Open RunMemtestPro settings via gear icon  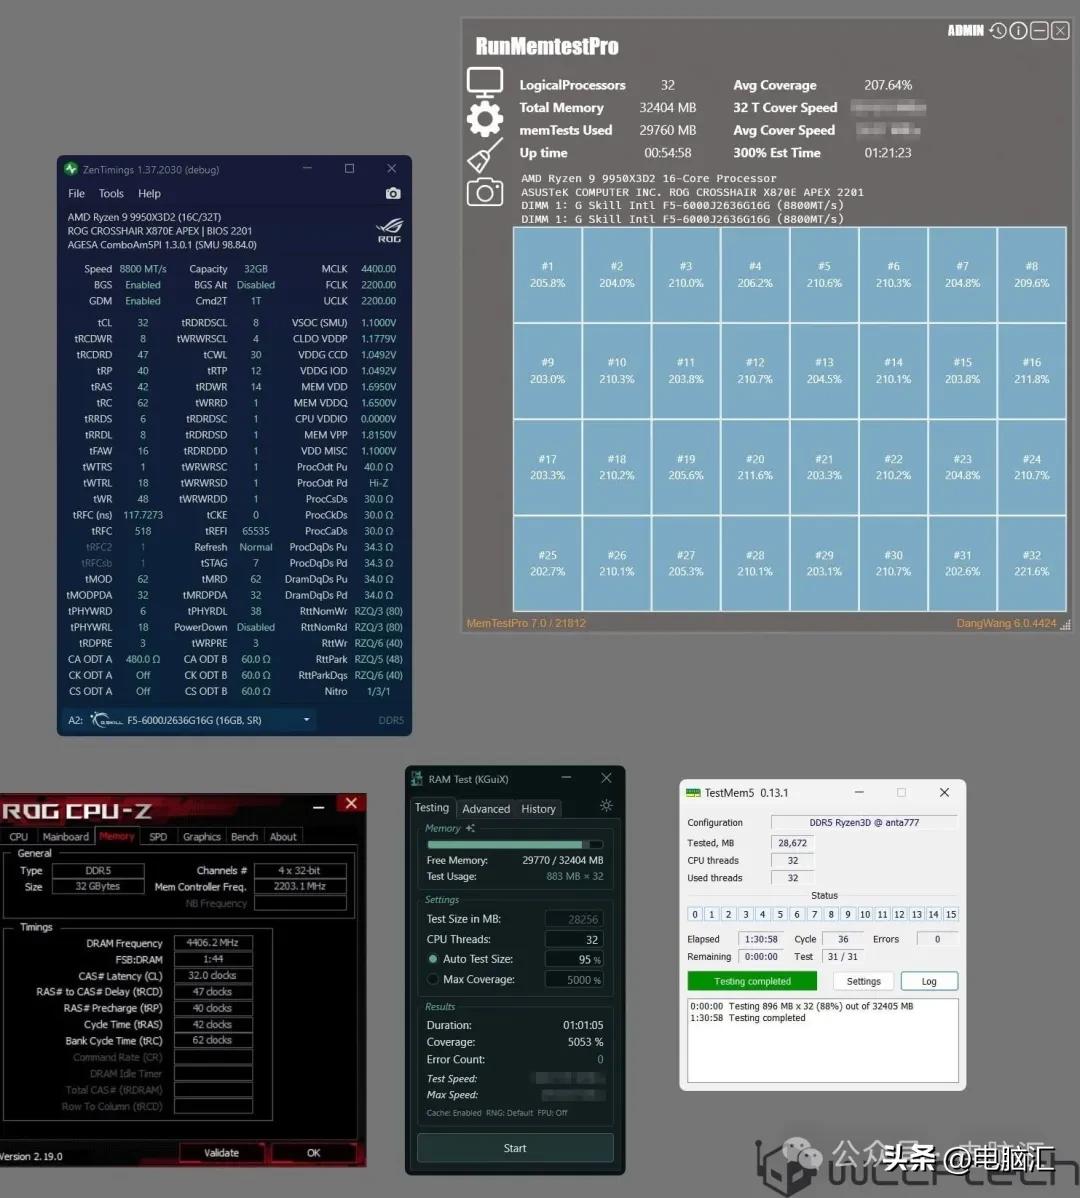485,118
